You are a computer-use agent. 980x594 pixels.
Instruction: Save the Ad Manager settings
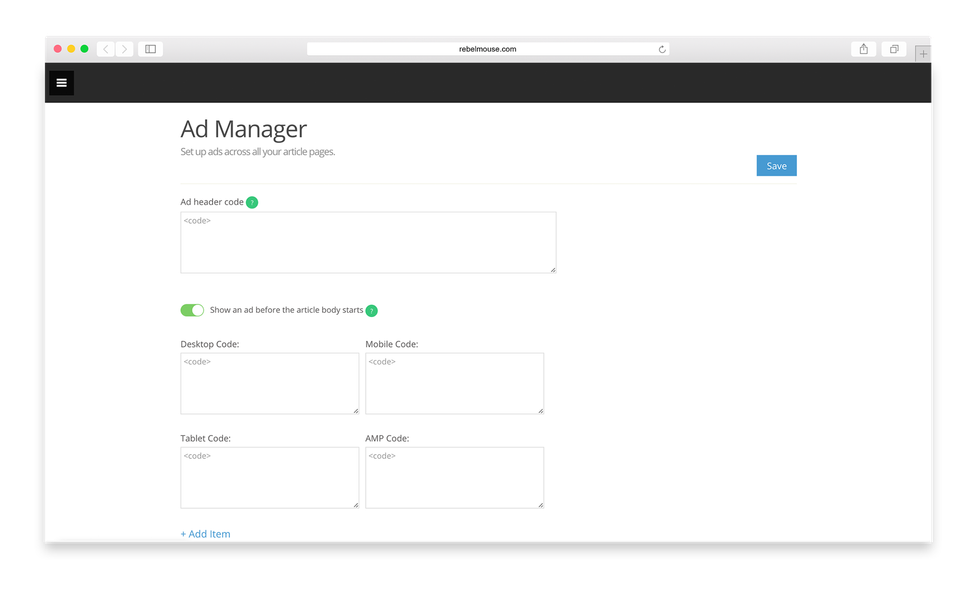pos(776,166)
